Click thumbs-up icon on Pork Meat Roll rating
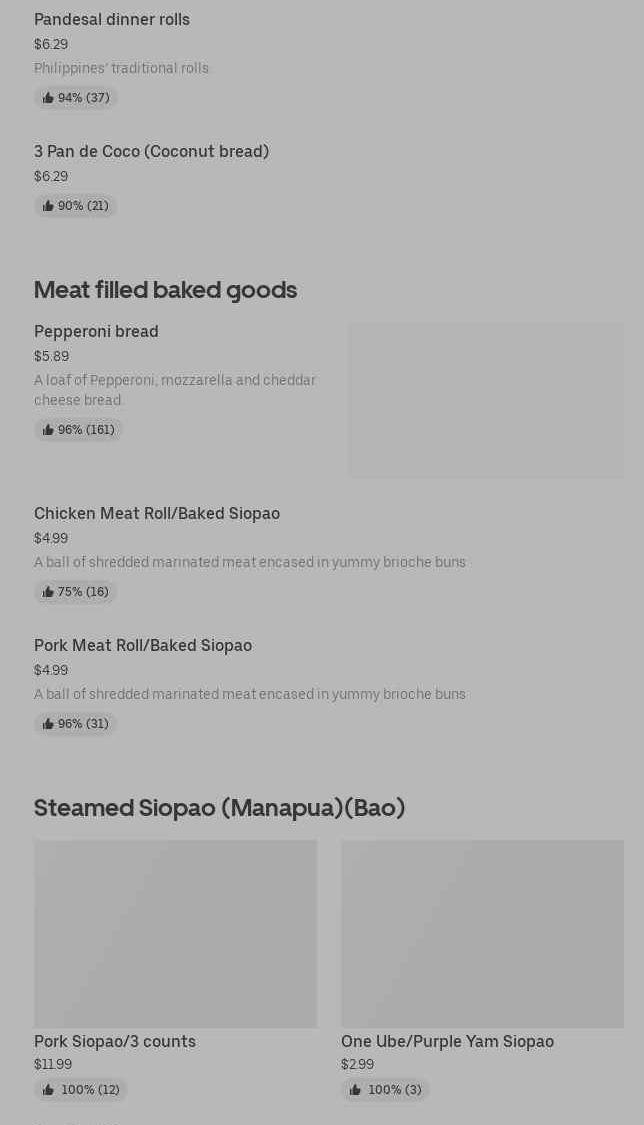The image size is (644, 1125). (x=48, y=724)
